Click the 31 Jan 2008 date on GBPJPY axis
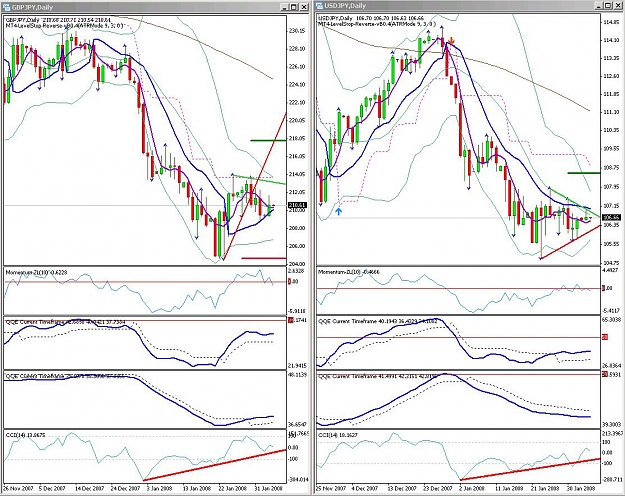Image resolution: width=625 pixels, height=496 pixels. (268, 488)
